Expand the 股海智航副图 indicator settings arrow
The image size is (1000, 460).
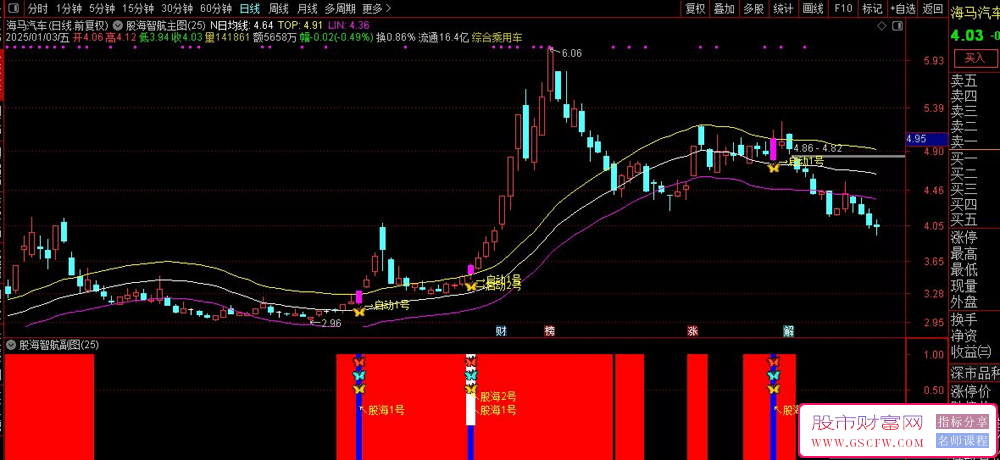[11, 345]
